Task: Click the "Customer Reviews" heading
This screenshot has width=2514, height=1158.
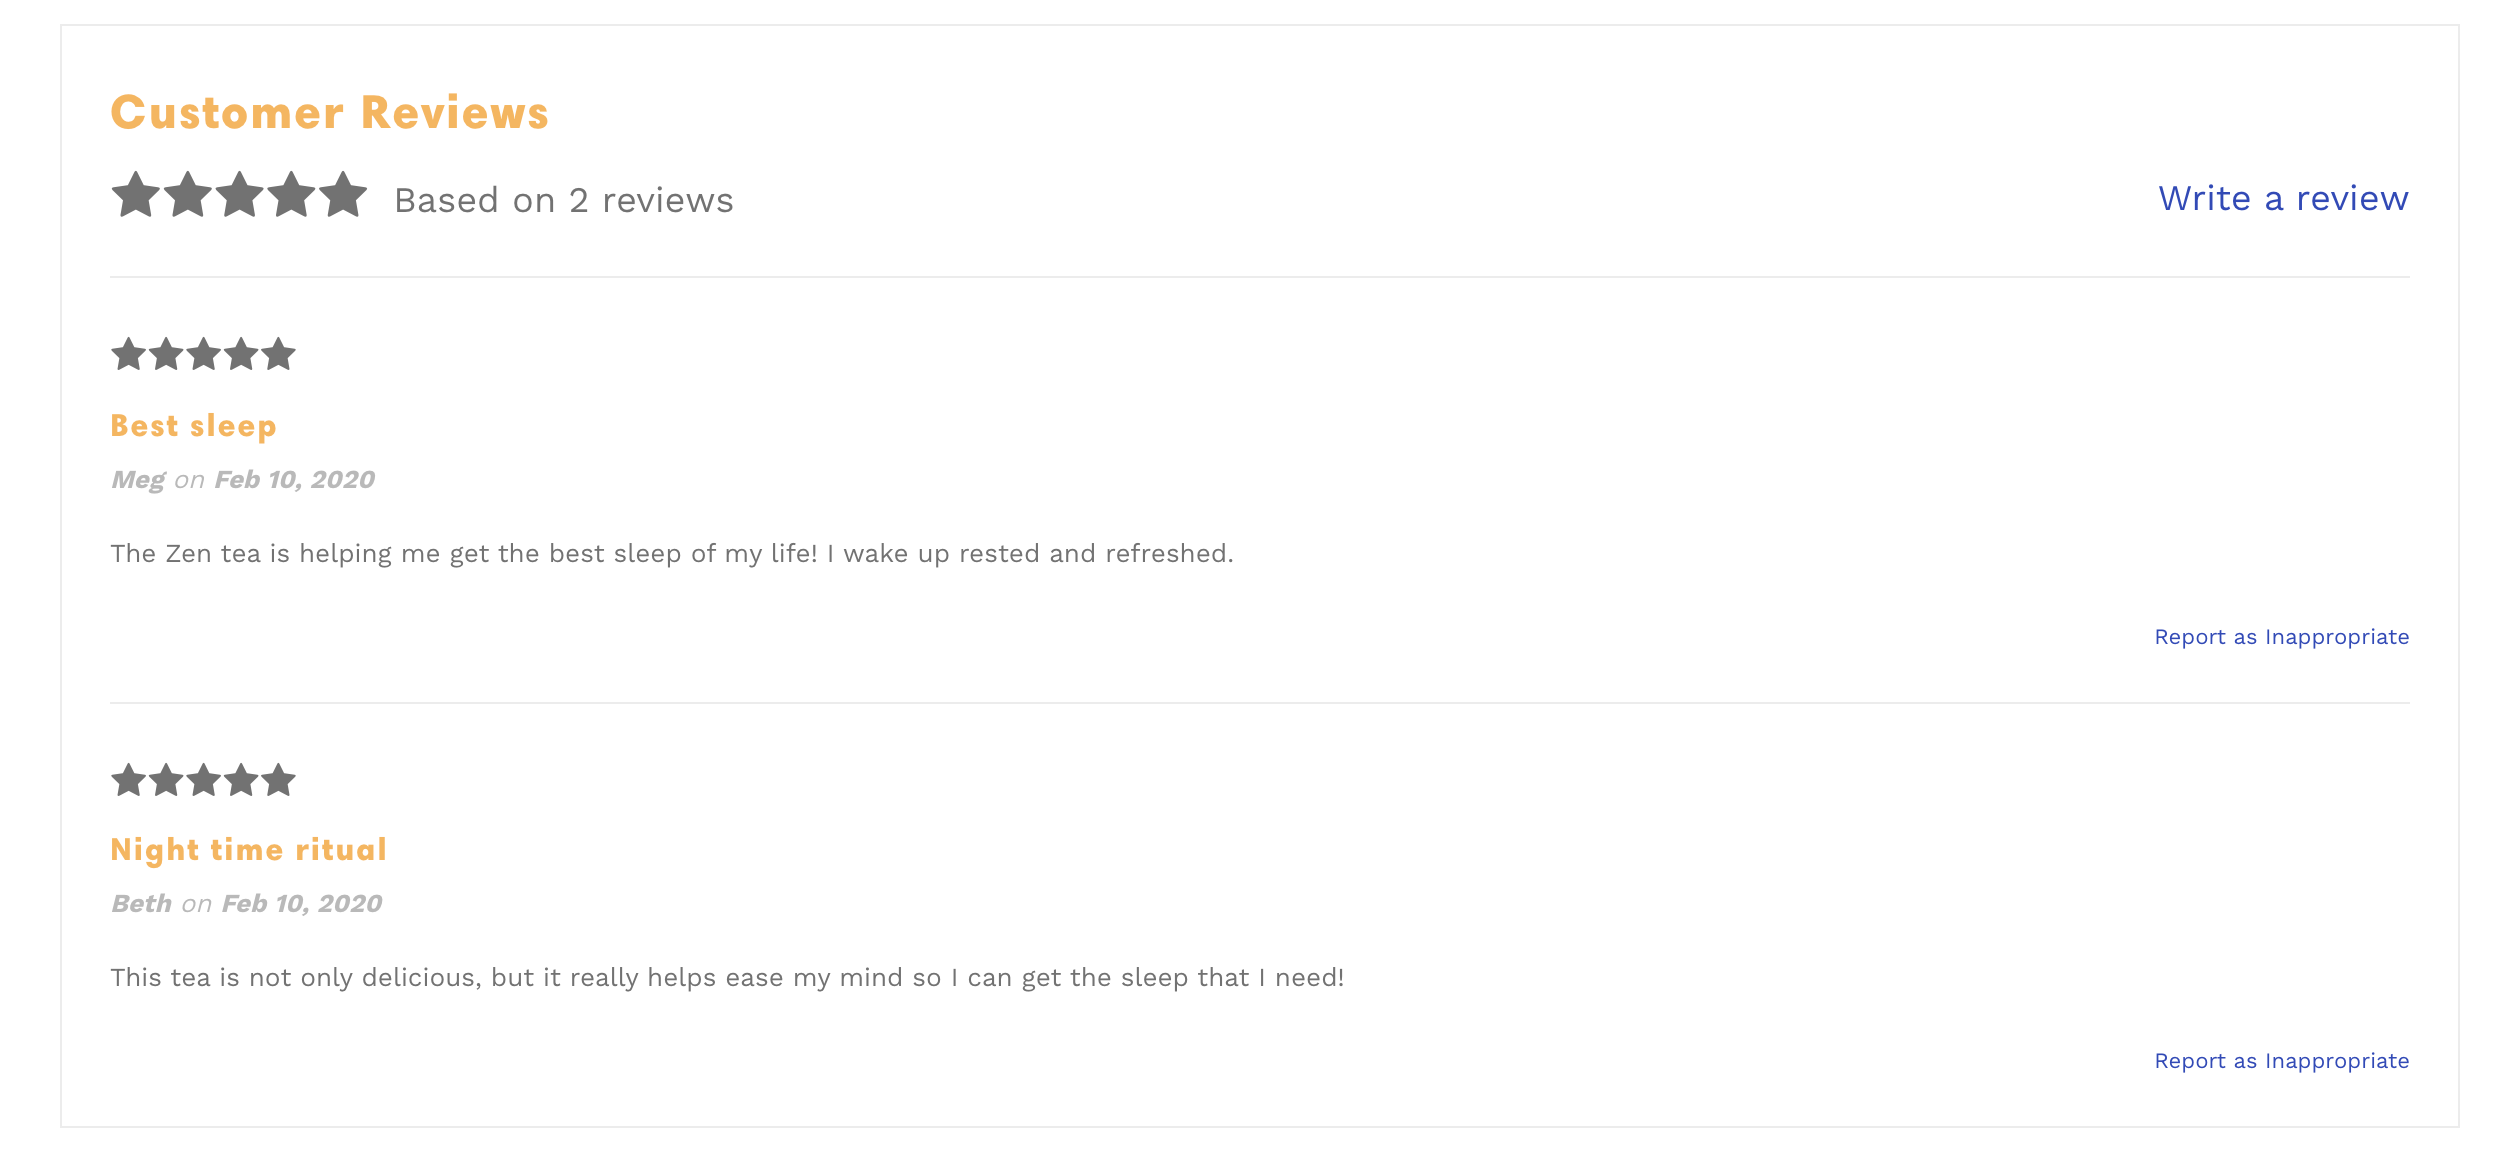Action: 329,113
